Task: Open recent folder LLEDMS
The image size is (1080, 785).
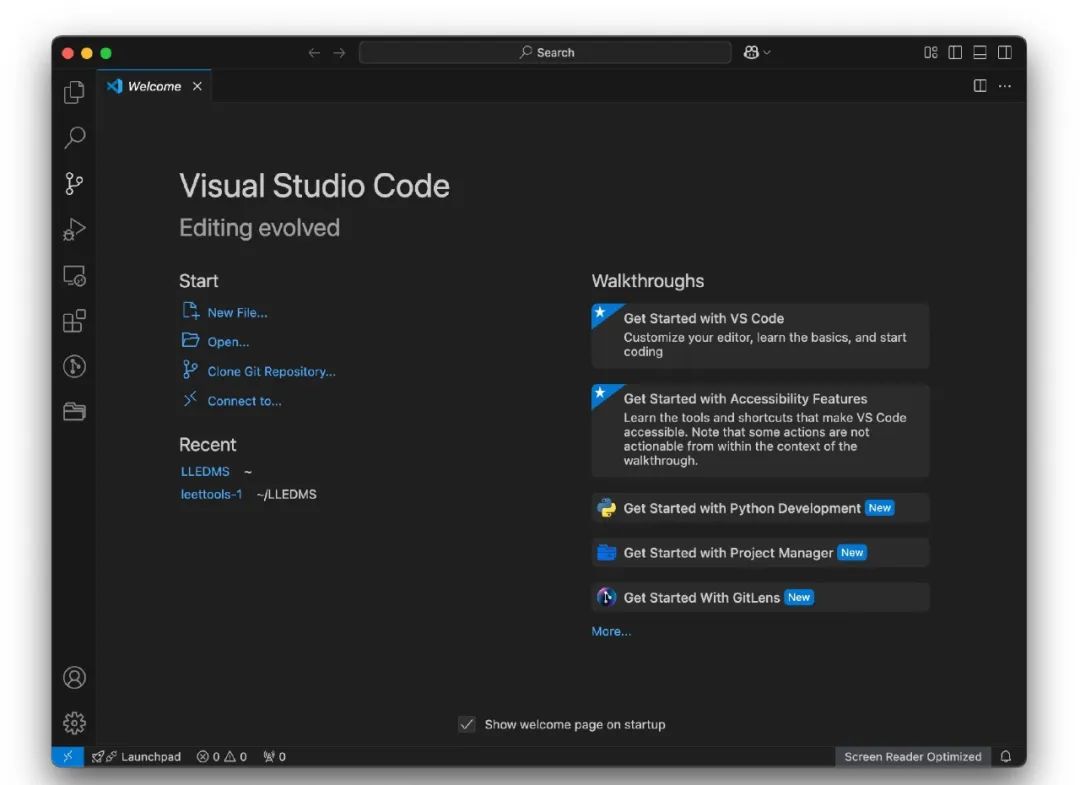Action: [x=205, y=472]
